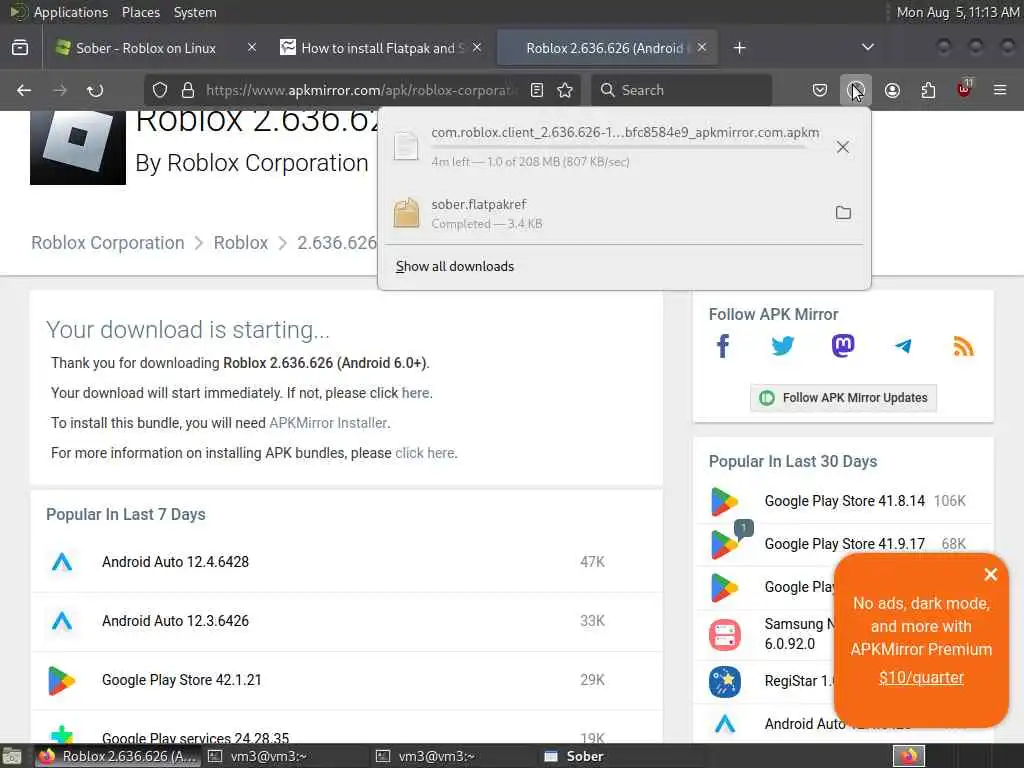List all tabs with the dropdown arrow
Viewport: 1024px width, 768px height.
[868, 48]
